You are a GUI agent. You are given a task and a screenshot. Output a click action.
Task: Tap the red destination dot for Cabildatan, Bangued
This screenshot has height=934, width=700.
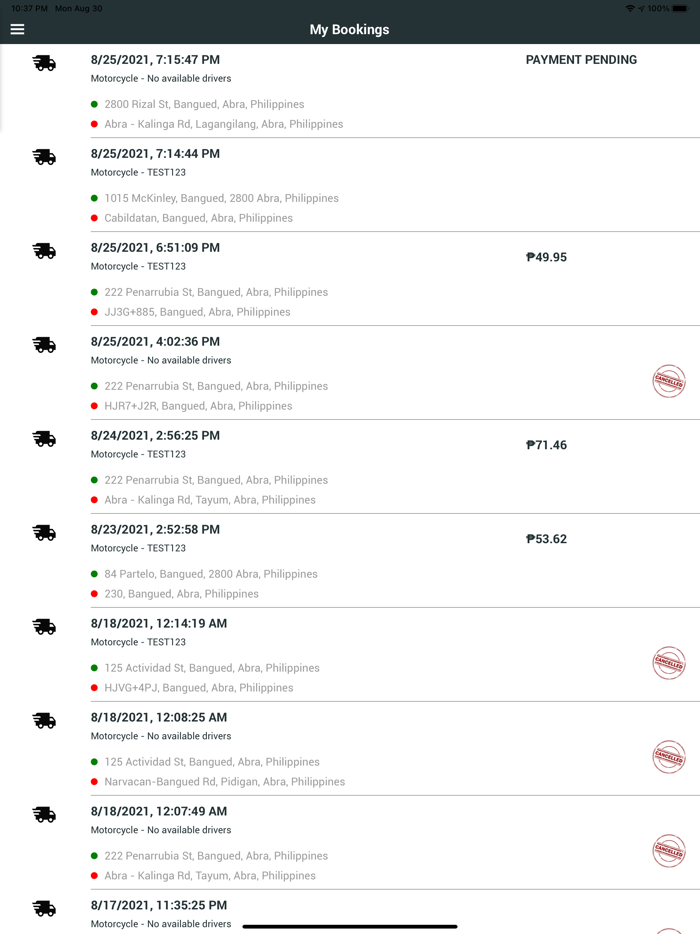point(92,218)
